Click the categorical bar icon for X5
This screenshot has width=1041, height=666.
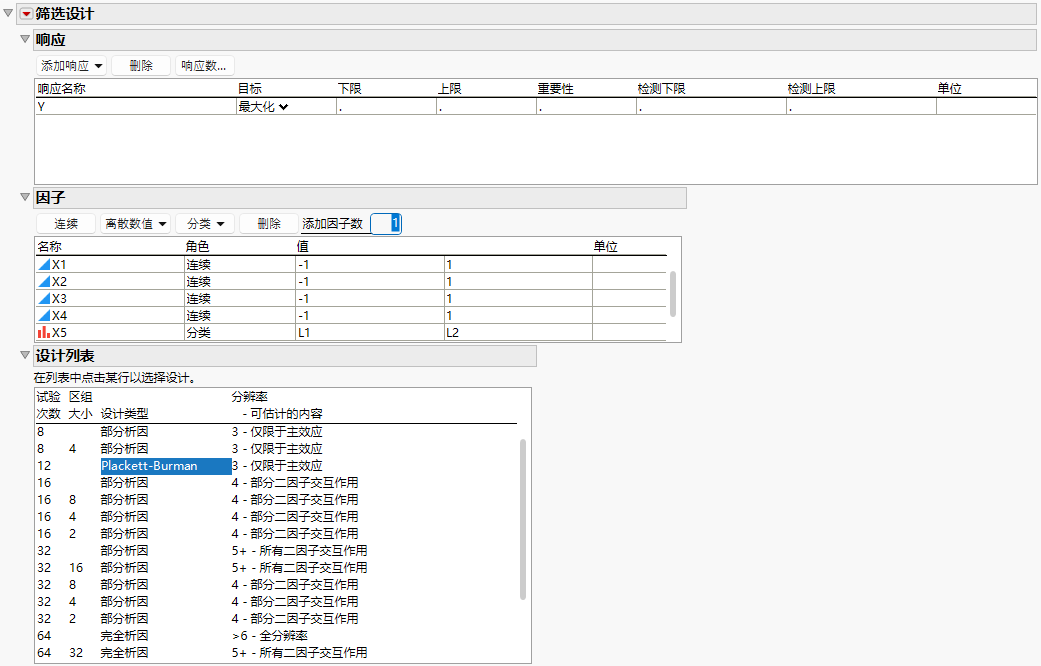(44, 332)
